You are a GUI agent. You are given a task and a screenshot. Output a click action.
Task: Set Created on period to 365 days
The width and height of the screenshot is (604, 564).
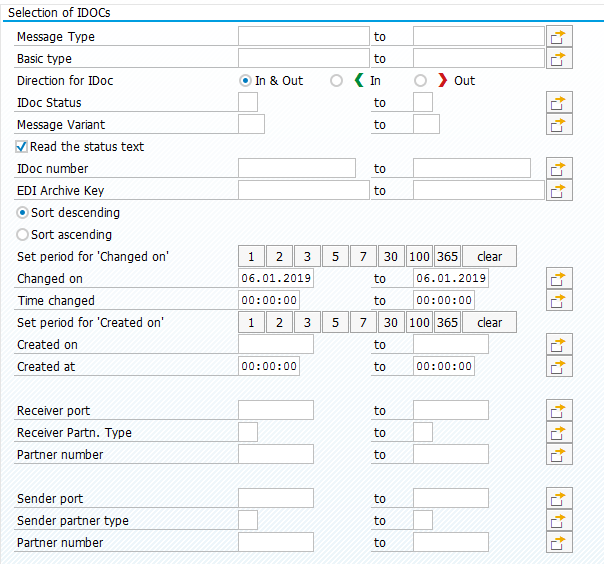click(447, 322)
